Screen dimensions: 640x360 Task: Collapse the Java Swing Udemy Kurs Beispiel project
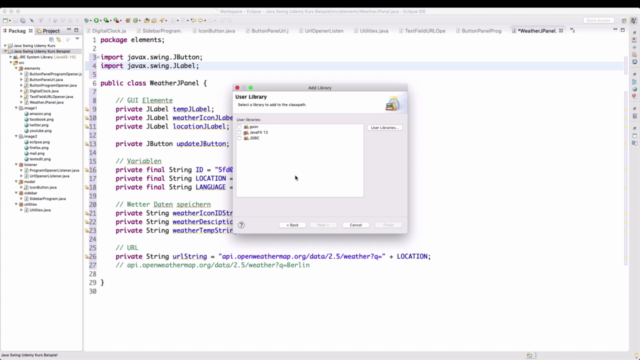pyautogui.click(x=5, y=51)
